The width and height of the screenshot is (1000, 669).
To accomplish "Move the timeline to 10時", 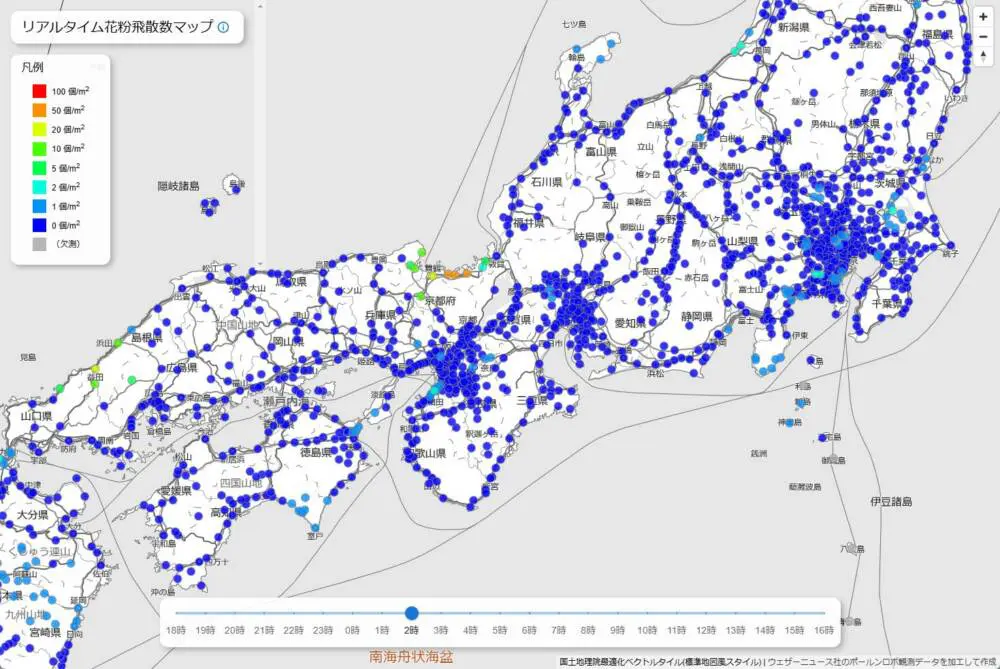I will point(647,630).
